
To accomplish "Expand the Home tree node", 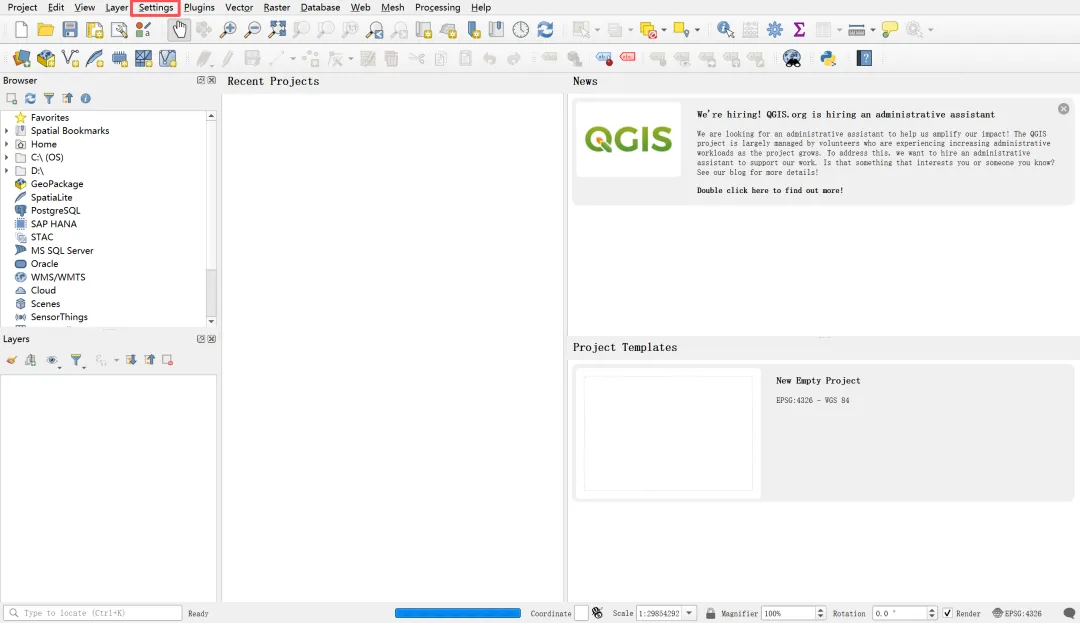I will click(x=7, y=144).
